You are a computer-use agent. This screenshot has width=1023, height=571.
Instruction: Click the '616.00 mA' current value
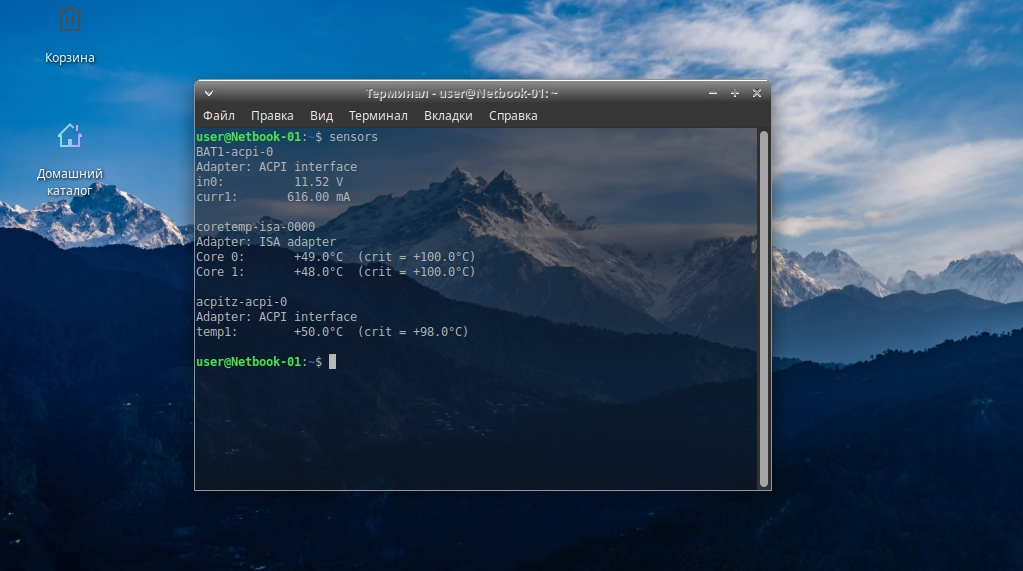(318, 196)
